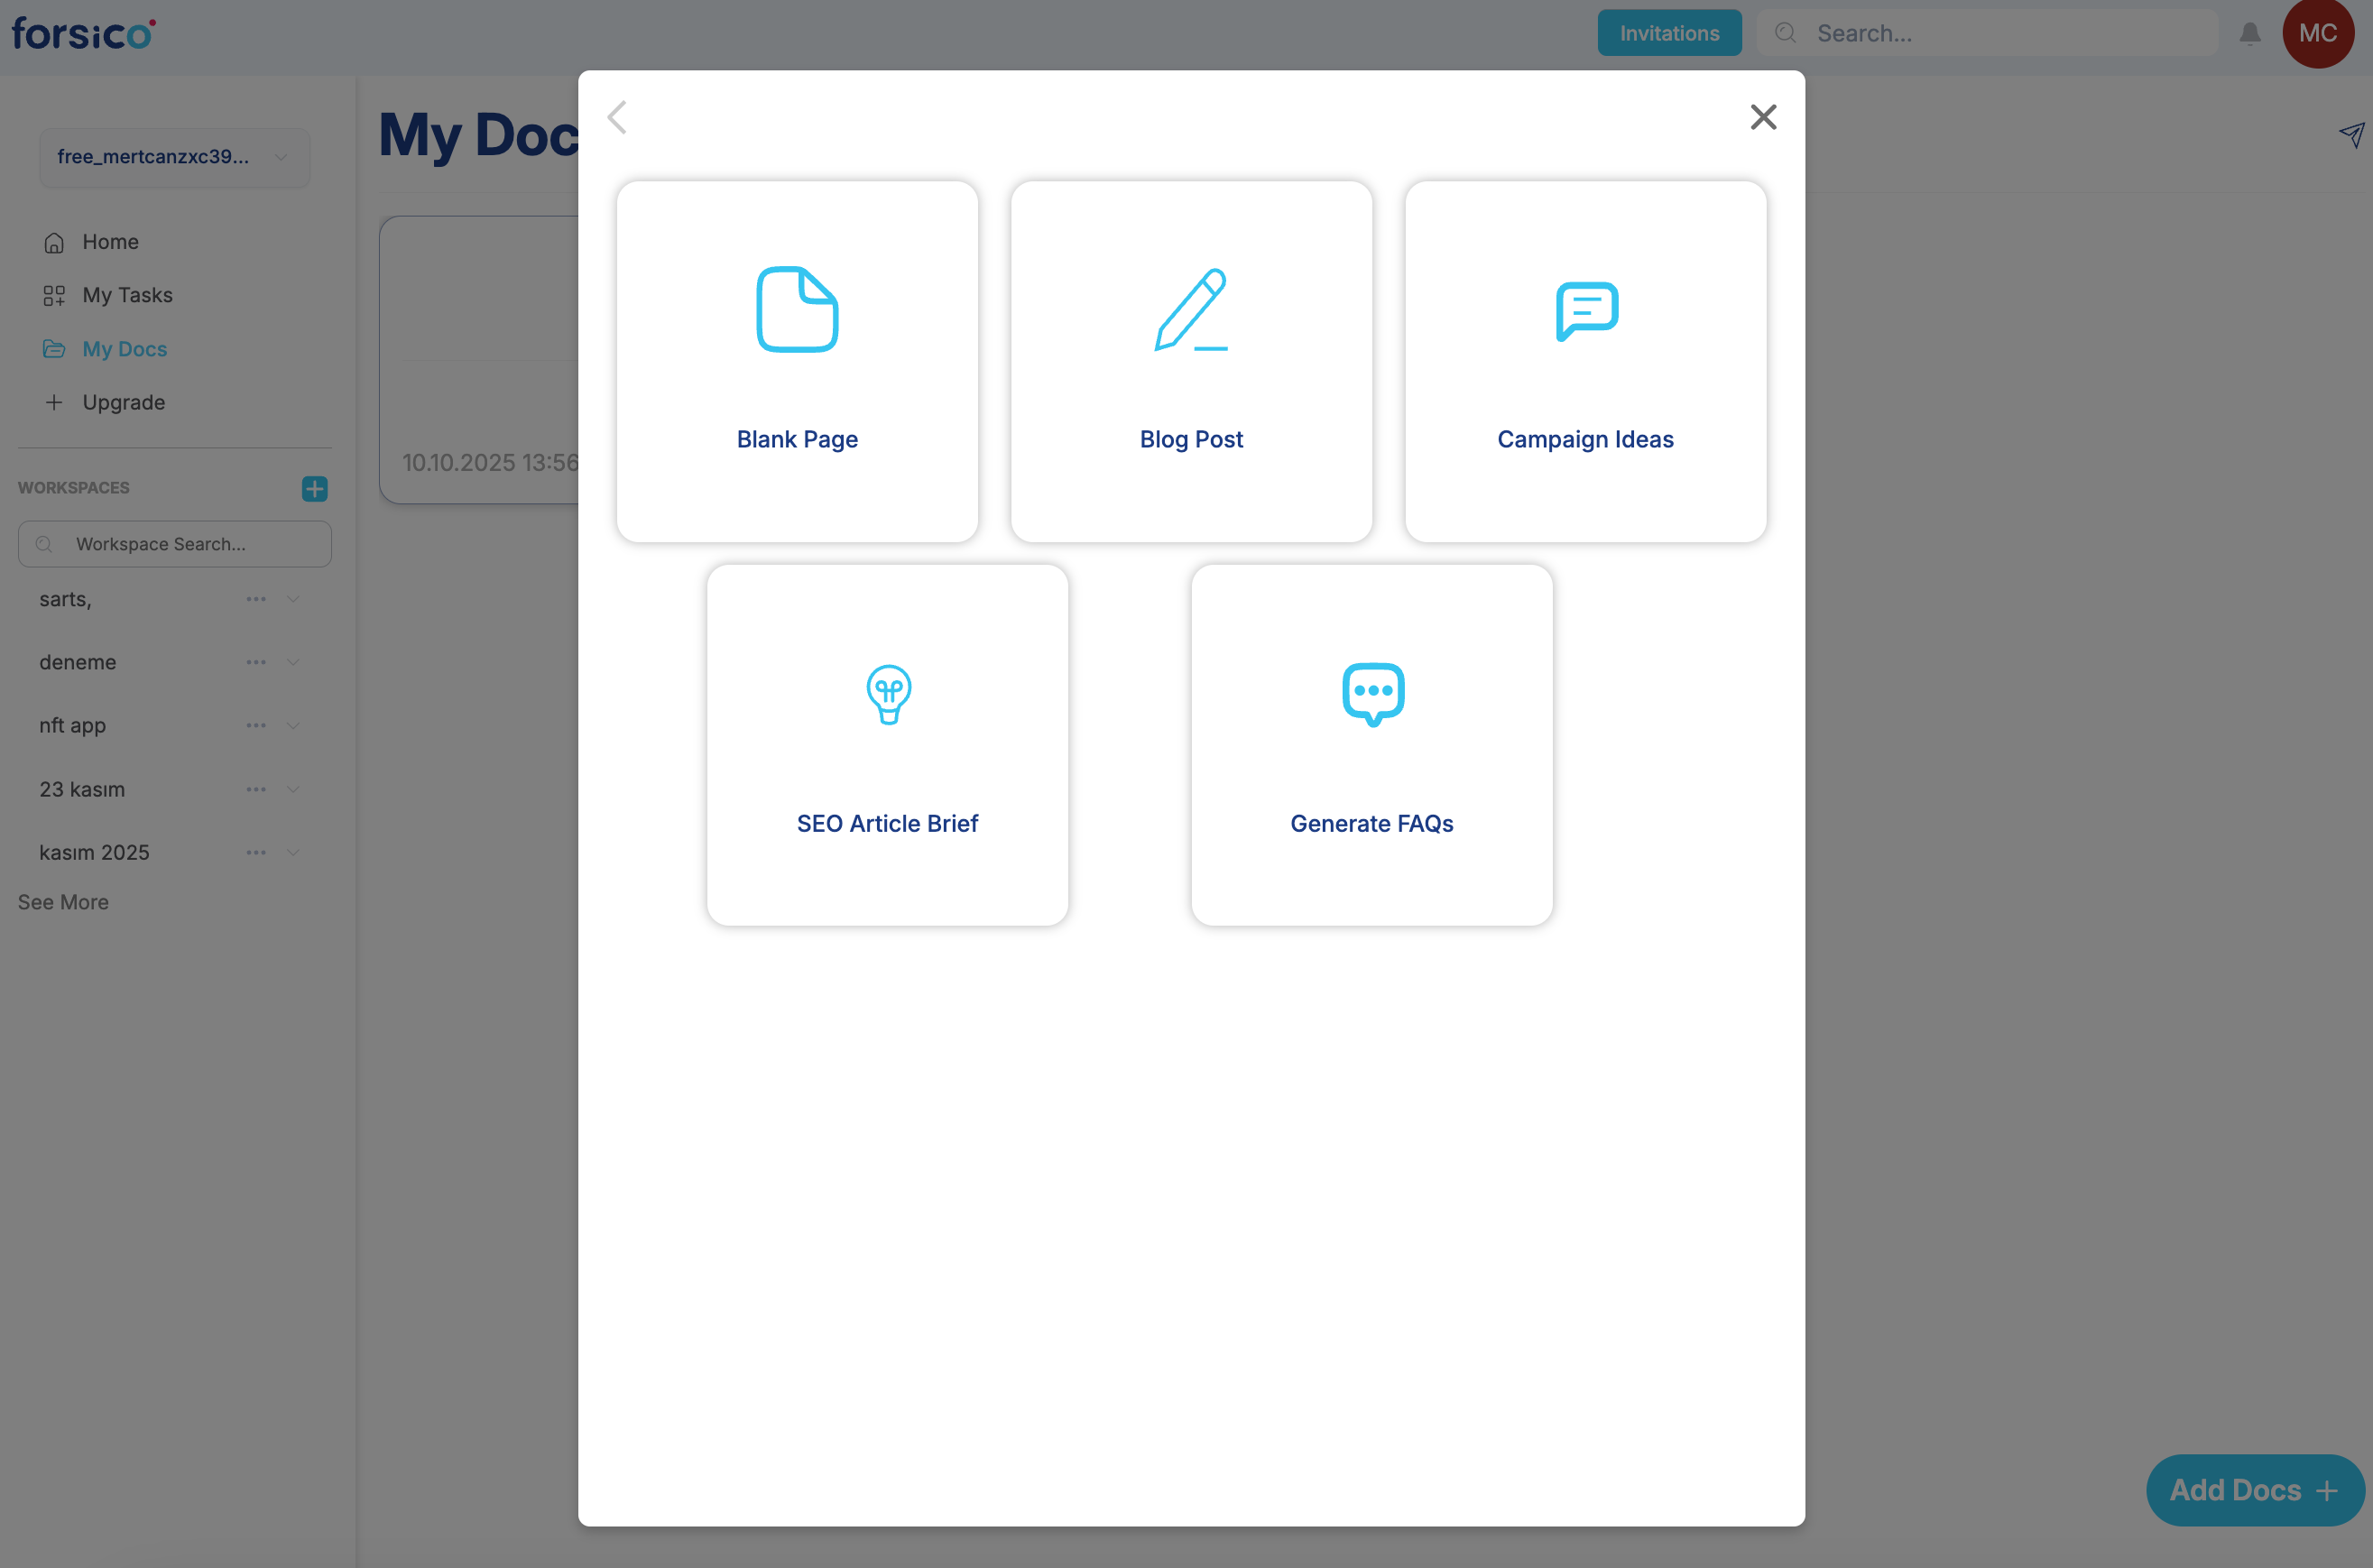Choose the Blog Post pencil icon
Screen dimensions: 2373x1568
pyautogui.click(x=1190, y=309)
